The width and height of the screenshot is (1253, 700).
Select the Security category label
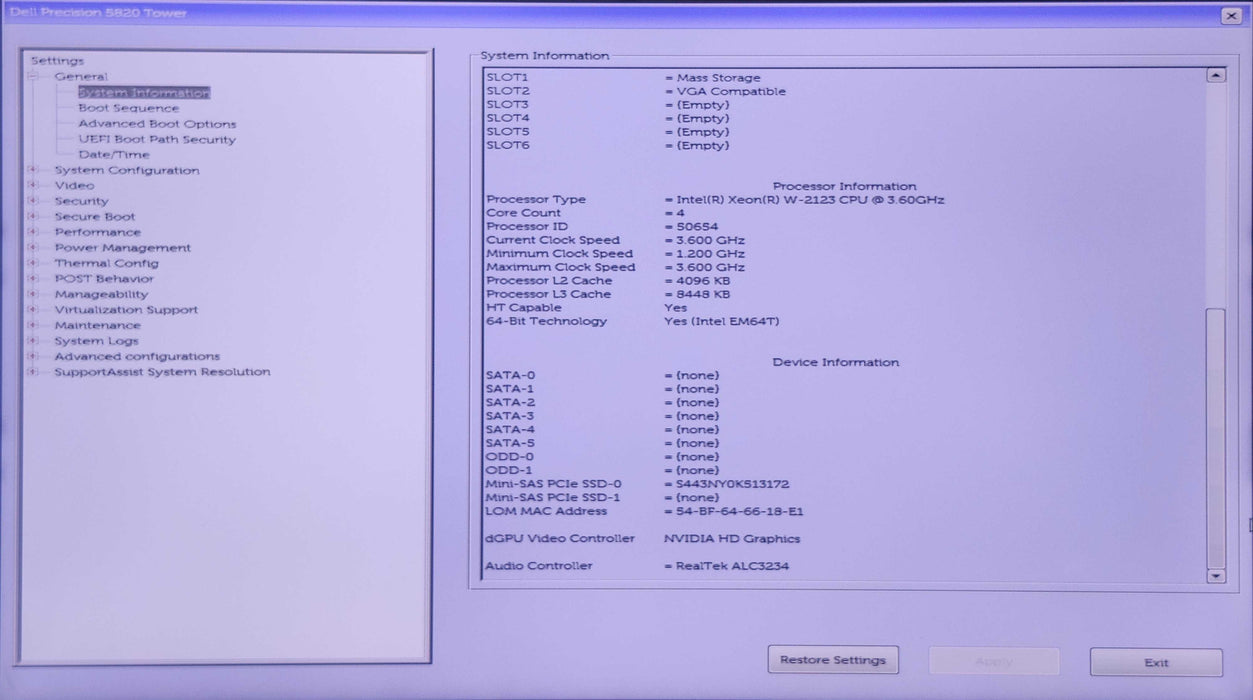tap(81, 201)
